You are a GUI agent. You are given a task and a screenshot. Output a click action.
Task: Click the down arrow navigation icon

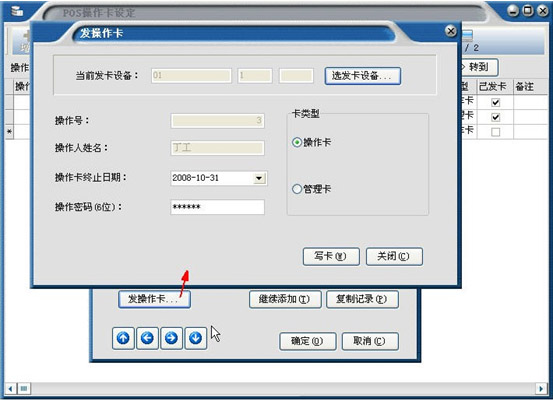point(195,338)
